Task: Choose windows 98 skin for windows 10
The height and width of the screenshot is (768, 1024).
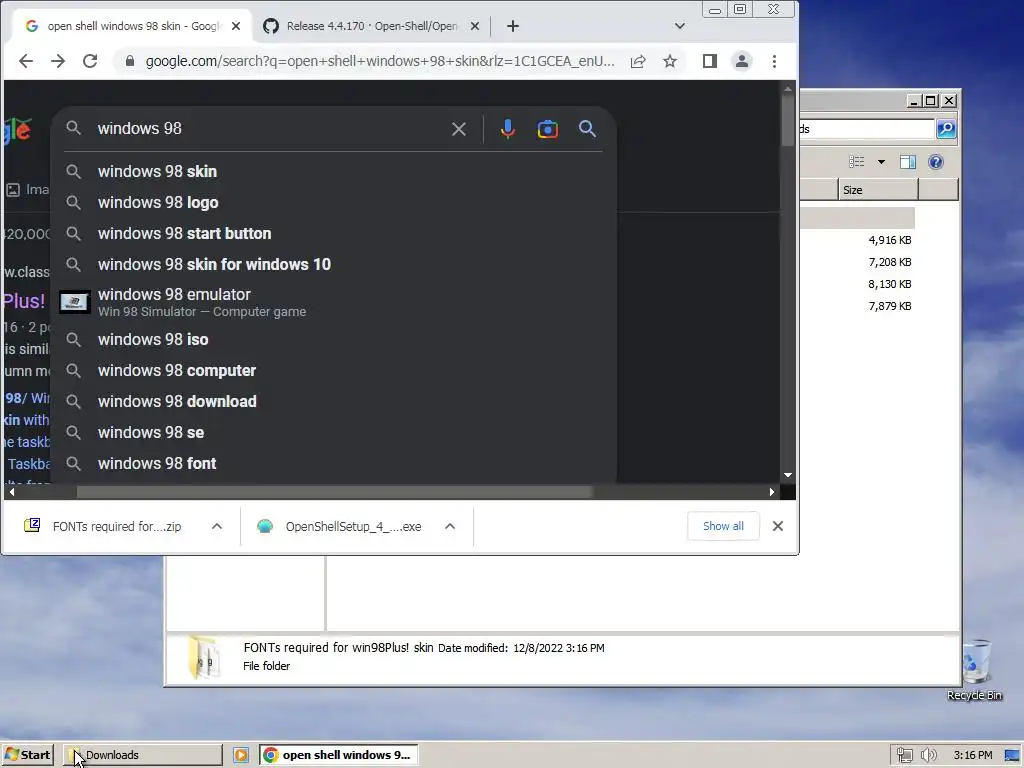Action: pos(333,264)
